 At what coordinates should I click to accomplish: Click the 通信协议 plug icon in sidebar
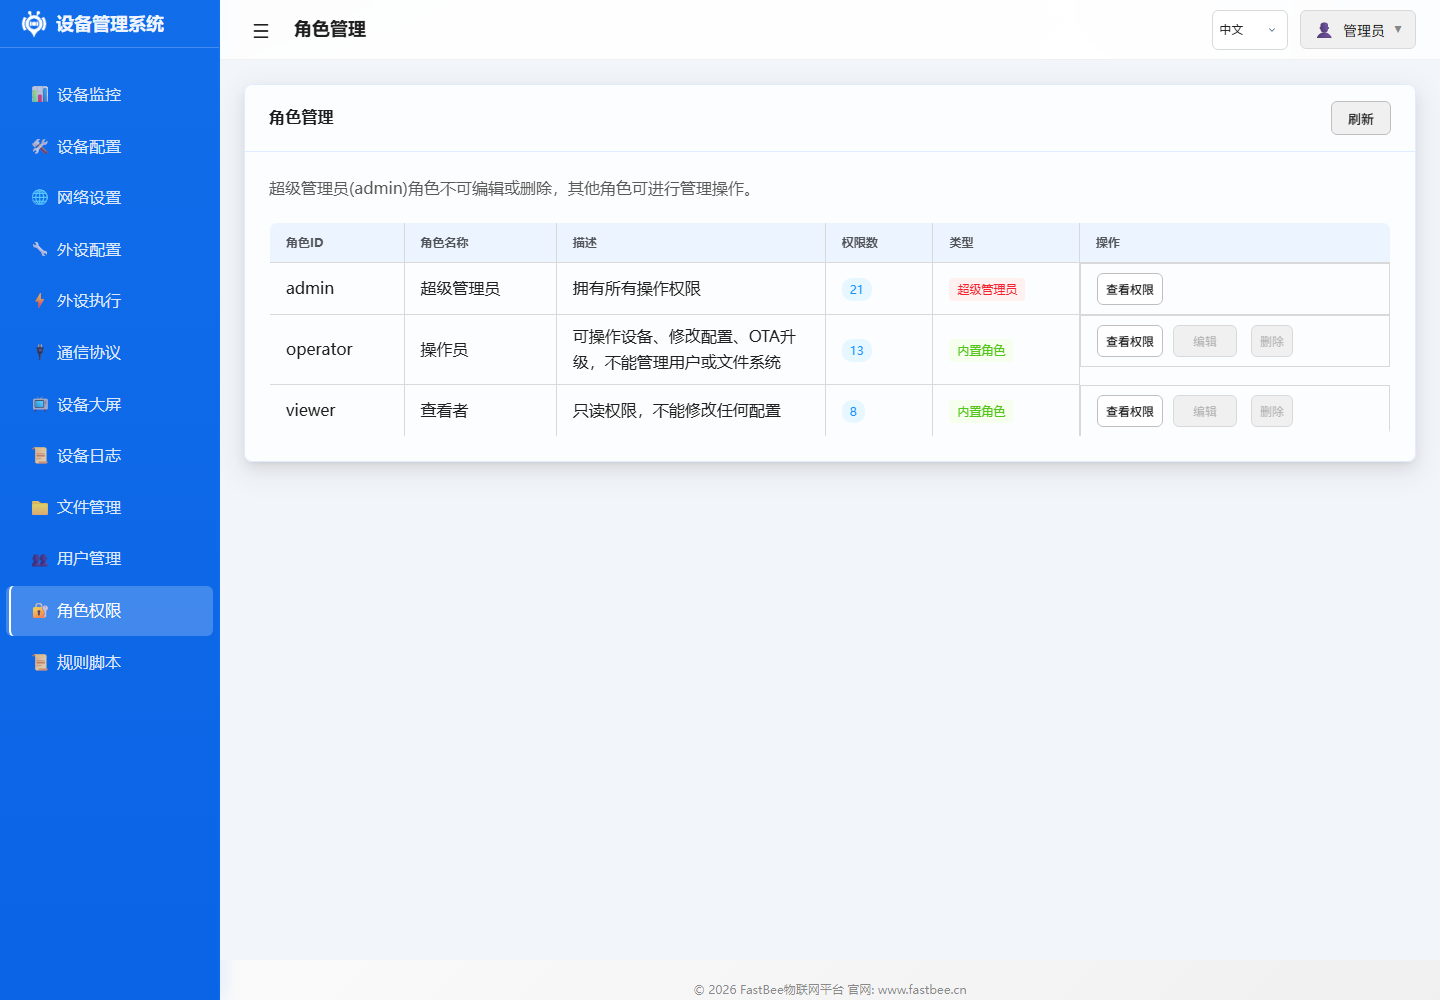tap(40, 352)
